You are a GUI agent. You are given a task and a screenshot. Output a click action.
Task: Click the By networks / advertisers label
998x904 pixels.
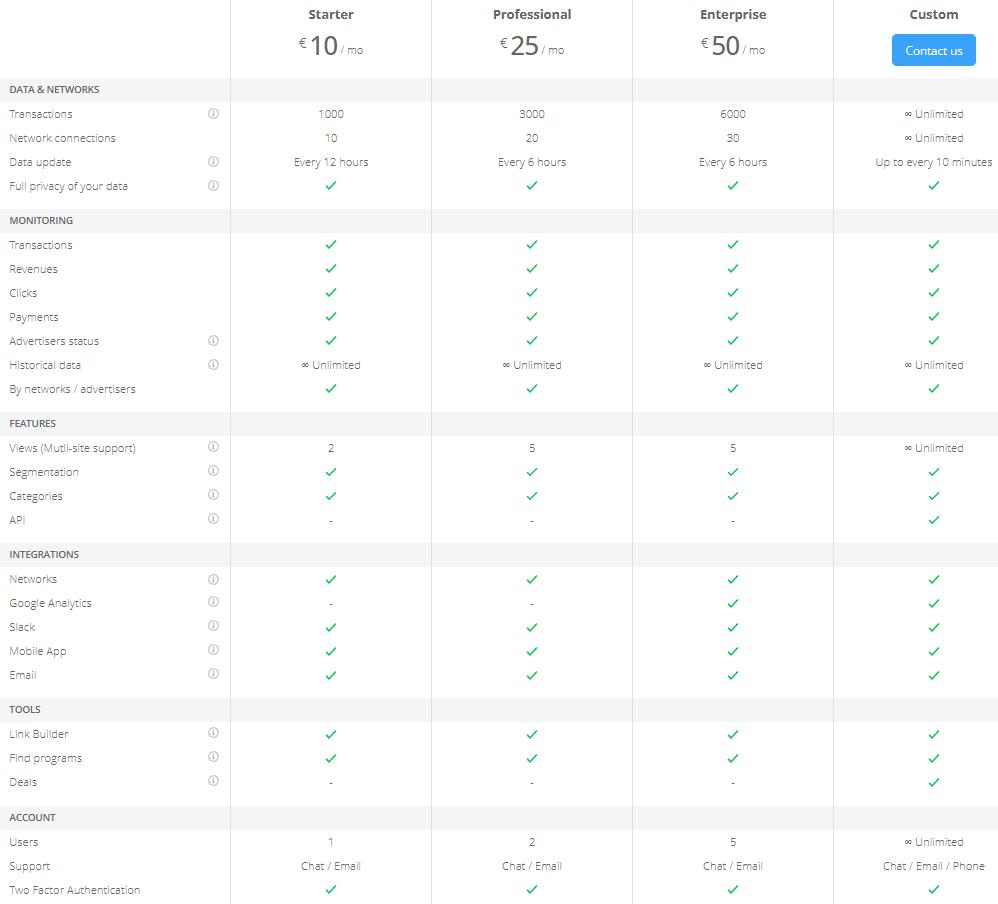[73, 389]
